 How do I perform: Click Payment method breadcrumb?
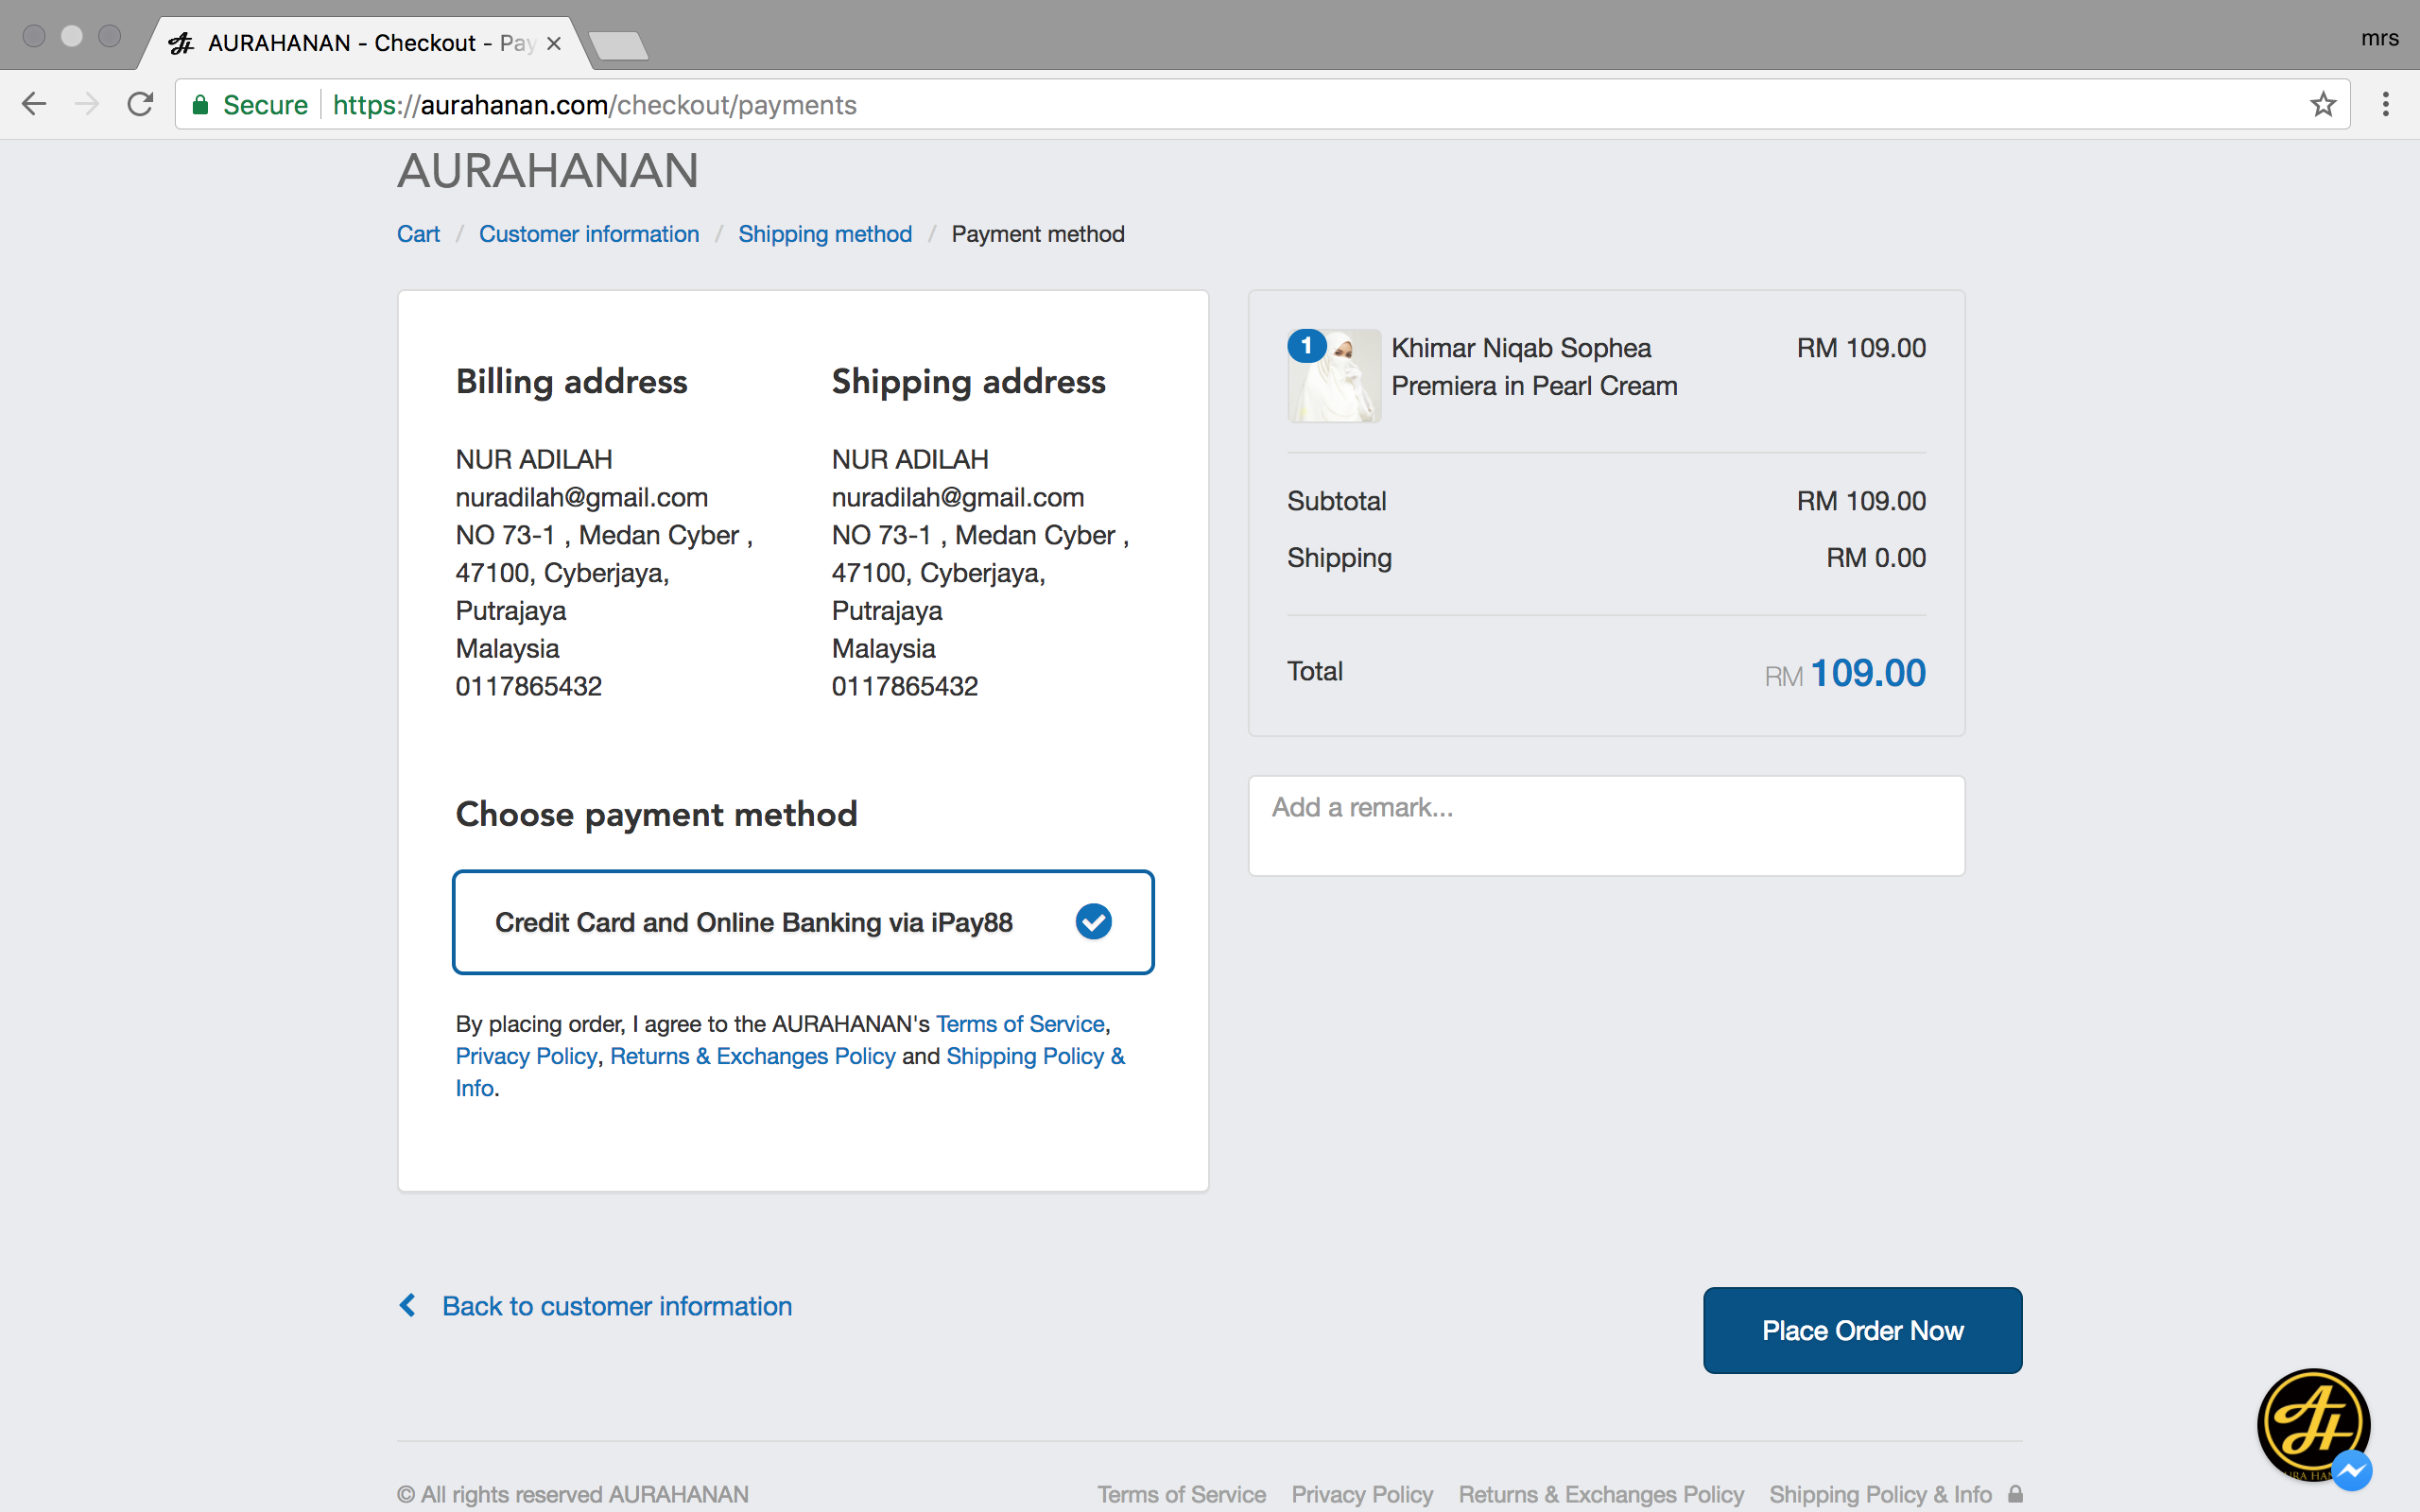tap(1038, 234)
